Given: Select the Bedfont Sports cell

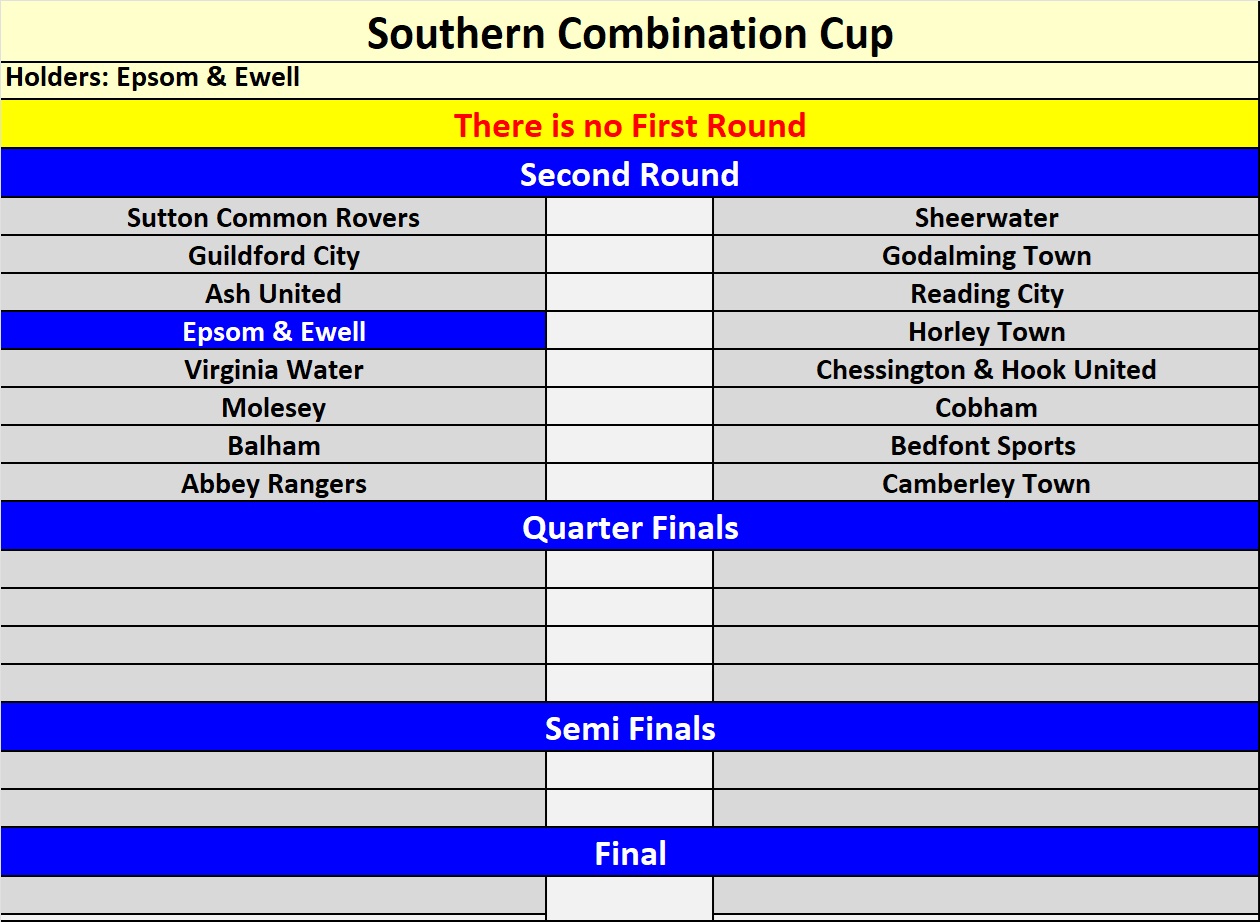Looking at the screenshot, I should pyautogui.click(x=986, y=446).
